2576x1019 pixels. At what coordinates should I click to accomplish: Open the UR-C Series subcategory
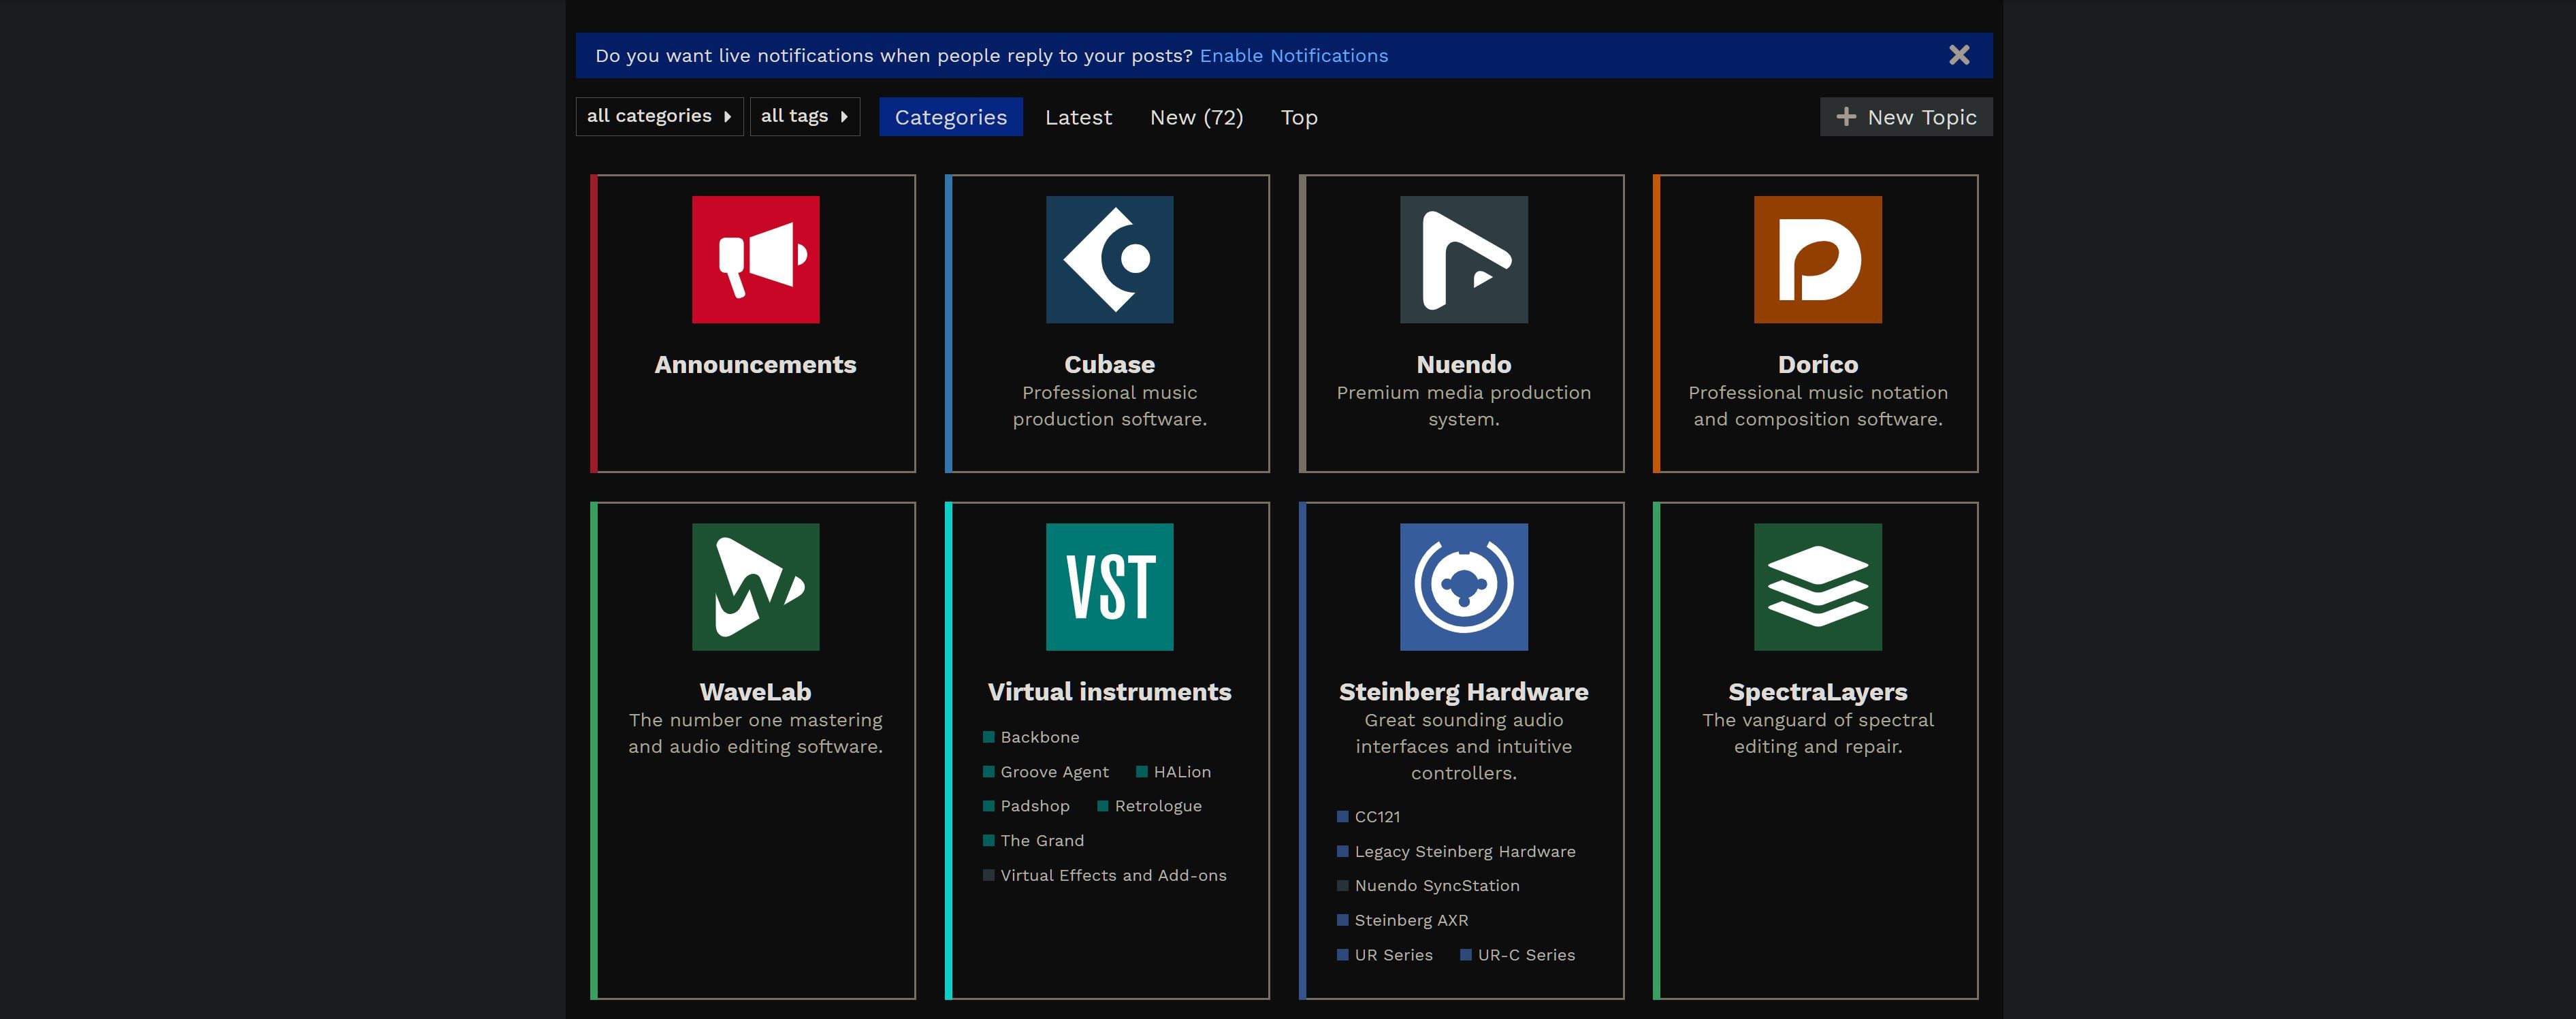click(x=1526, y=955)
